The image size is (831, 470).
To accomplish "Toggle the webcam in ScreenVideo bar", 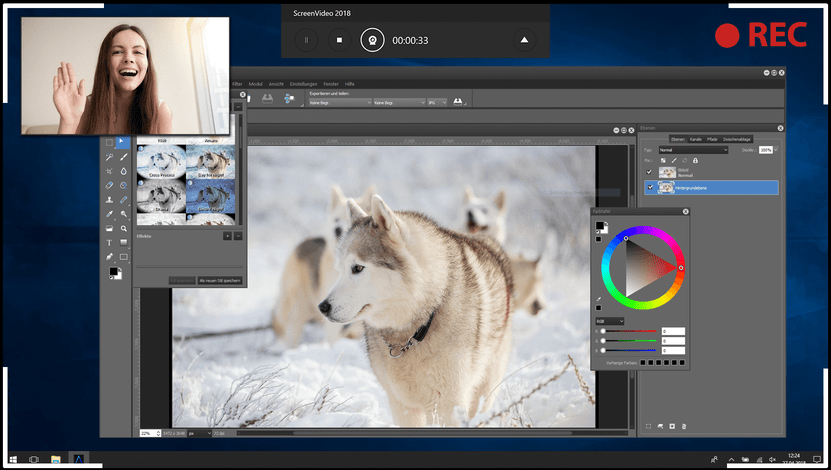I will (x=372, y=40).
